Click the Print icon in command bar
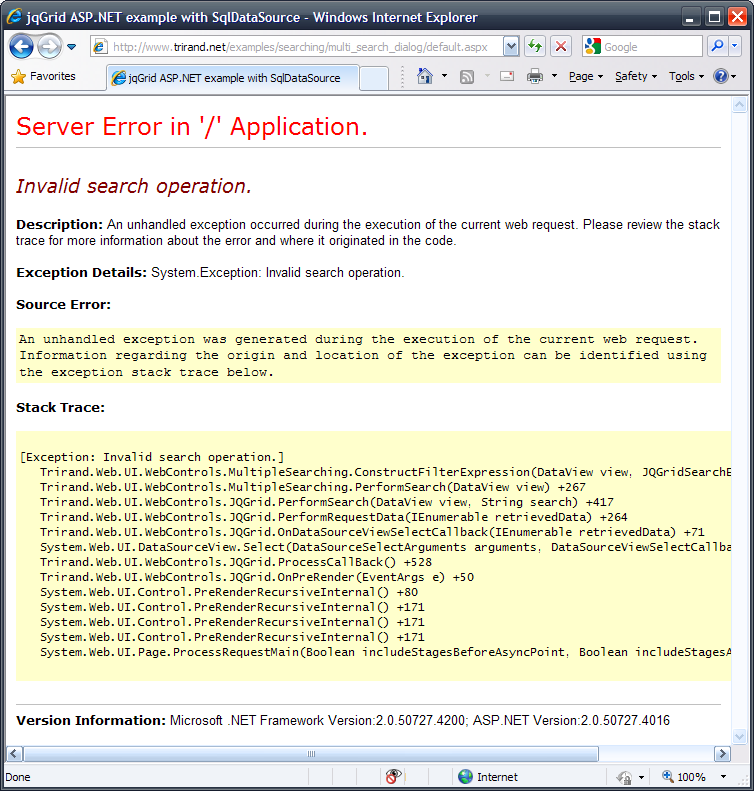The width and height of the screenshot is (754, 791). point(535,76)
